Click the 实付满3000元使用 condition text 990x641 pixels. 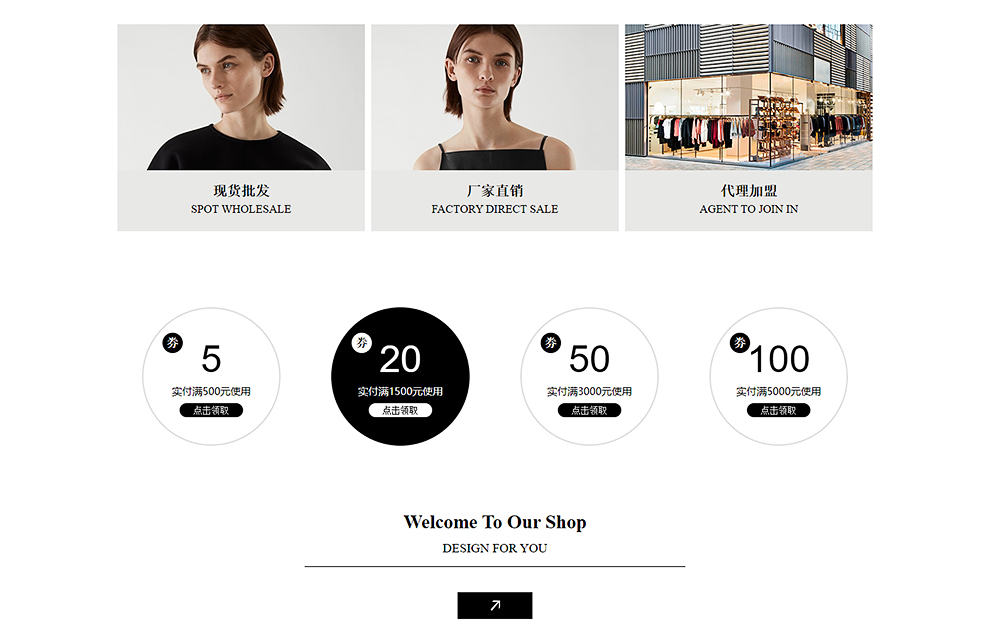click(589, 392)
